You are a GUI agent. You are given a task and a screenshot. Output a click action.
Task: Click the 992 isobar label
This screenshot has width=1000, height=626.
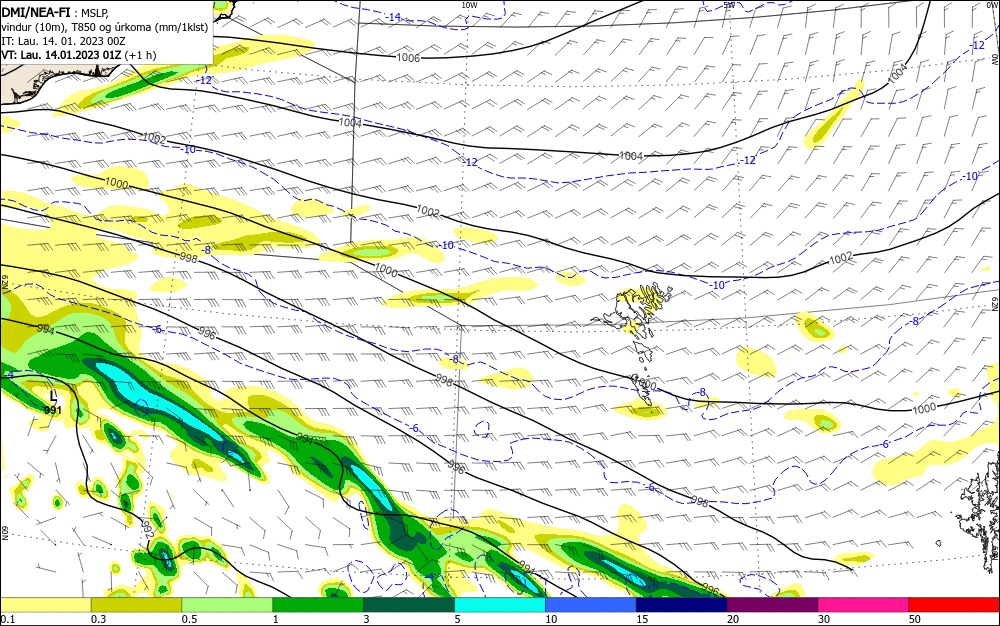(147, 529)
